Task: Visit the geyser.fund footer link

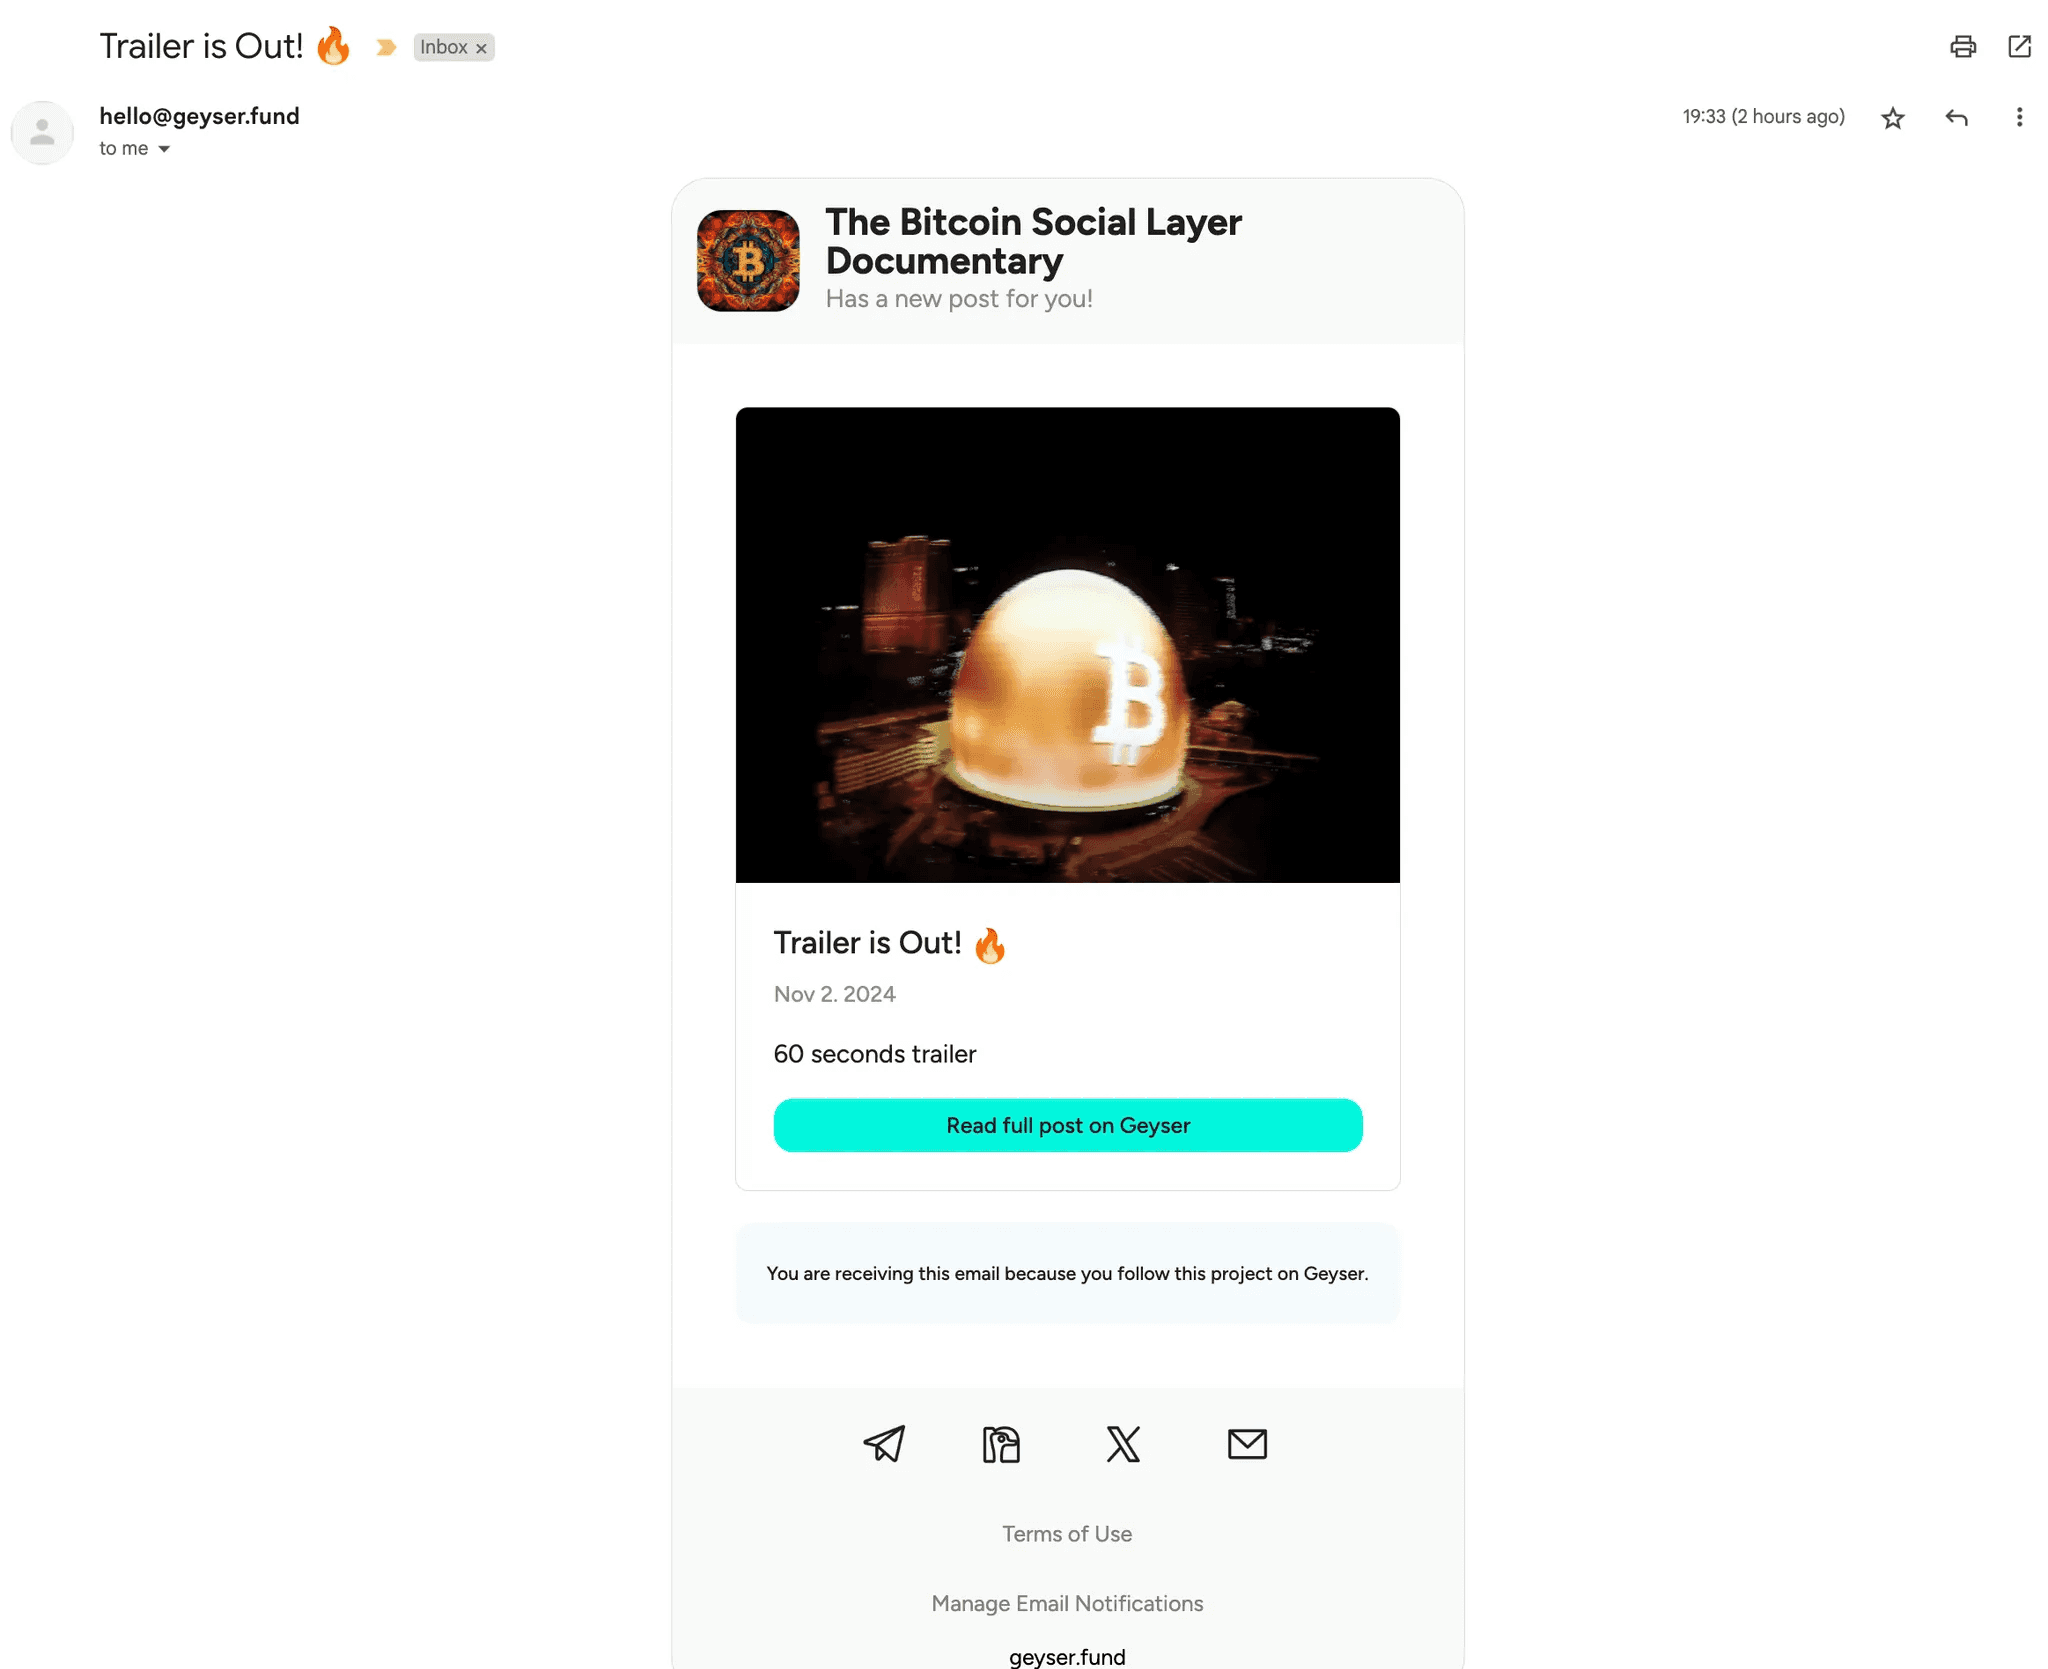Action: 1066,1656
